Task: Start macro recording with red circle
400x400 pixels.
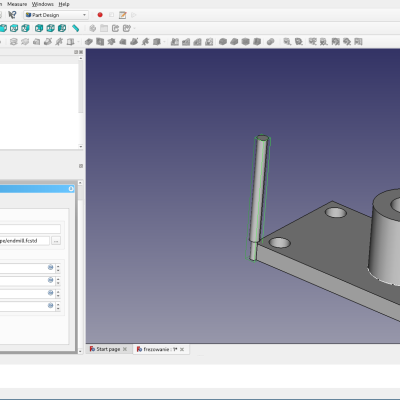Action: [x=100, y=15]
